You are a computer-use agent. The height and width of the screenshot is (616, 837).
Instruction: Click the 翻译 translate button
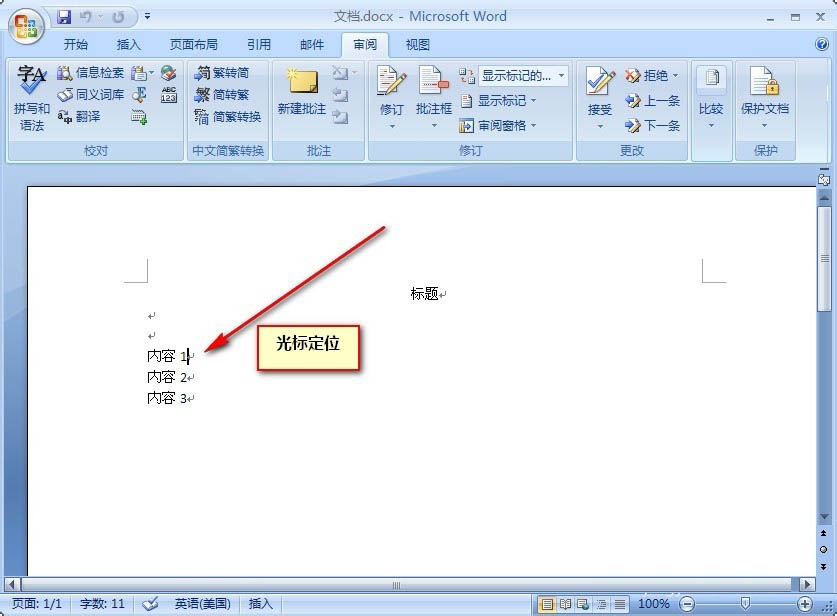click(x=78, y=116)
